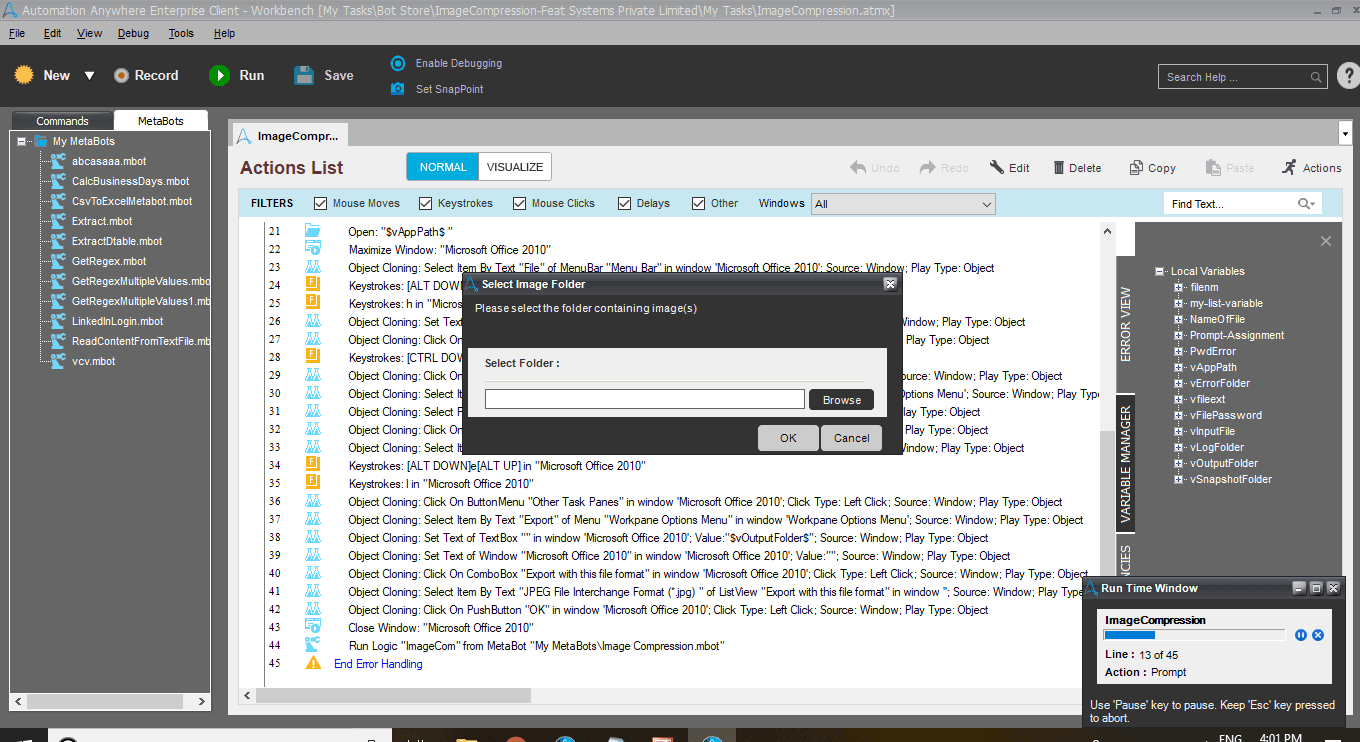
Task: Collapse the Local Variables node
Action: click(x=1160, y=271)
